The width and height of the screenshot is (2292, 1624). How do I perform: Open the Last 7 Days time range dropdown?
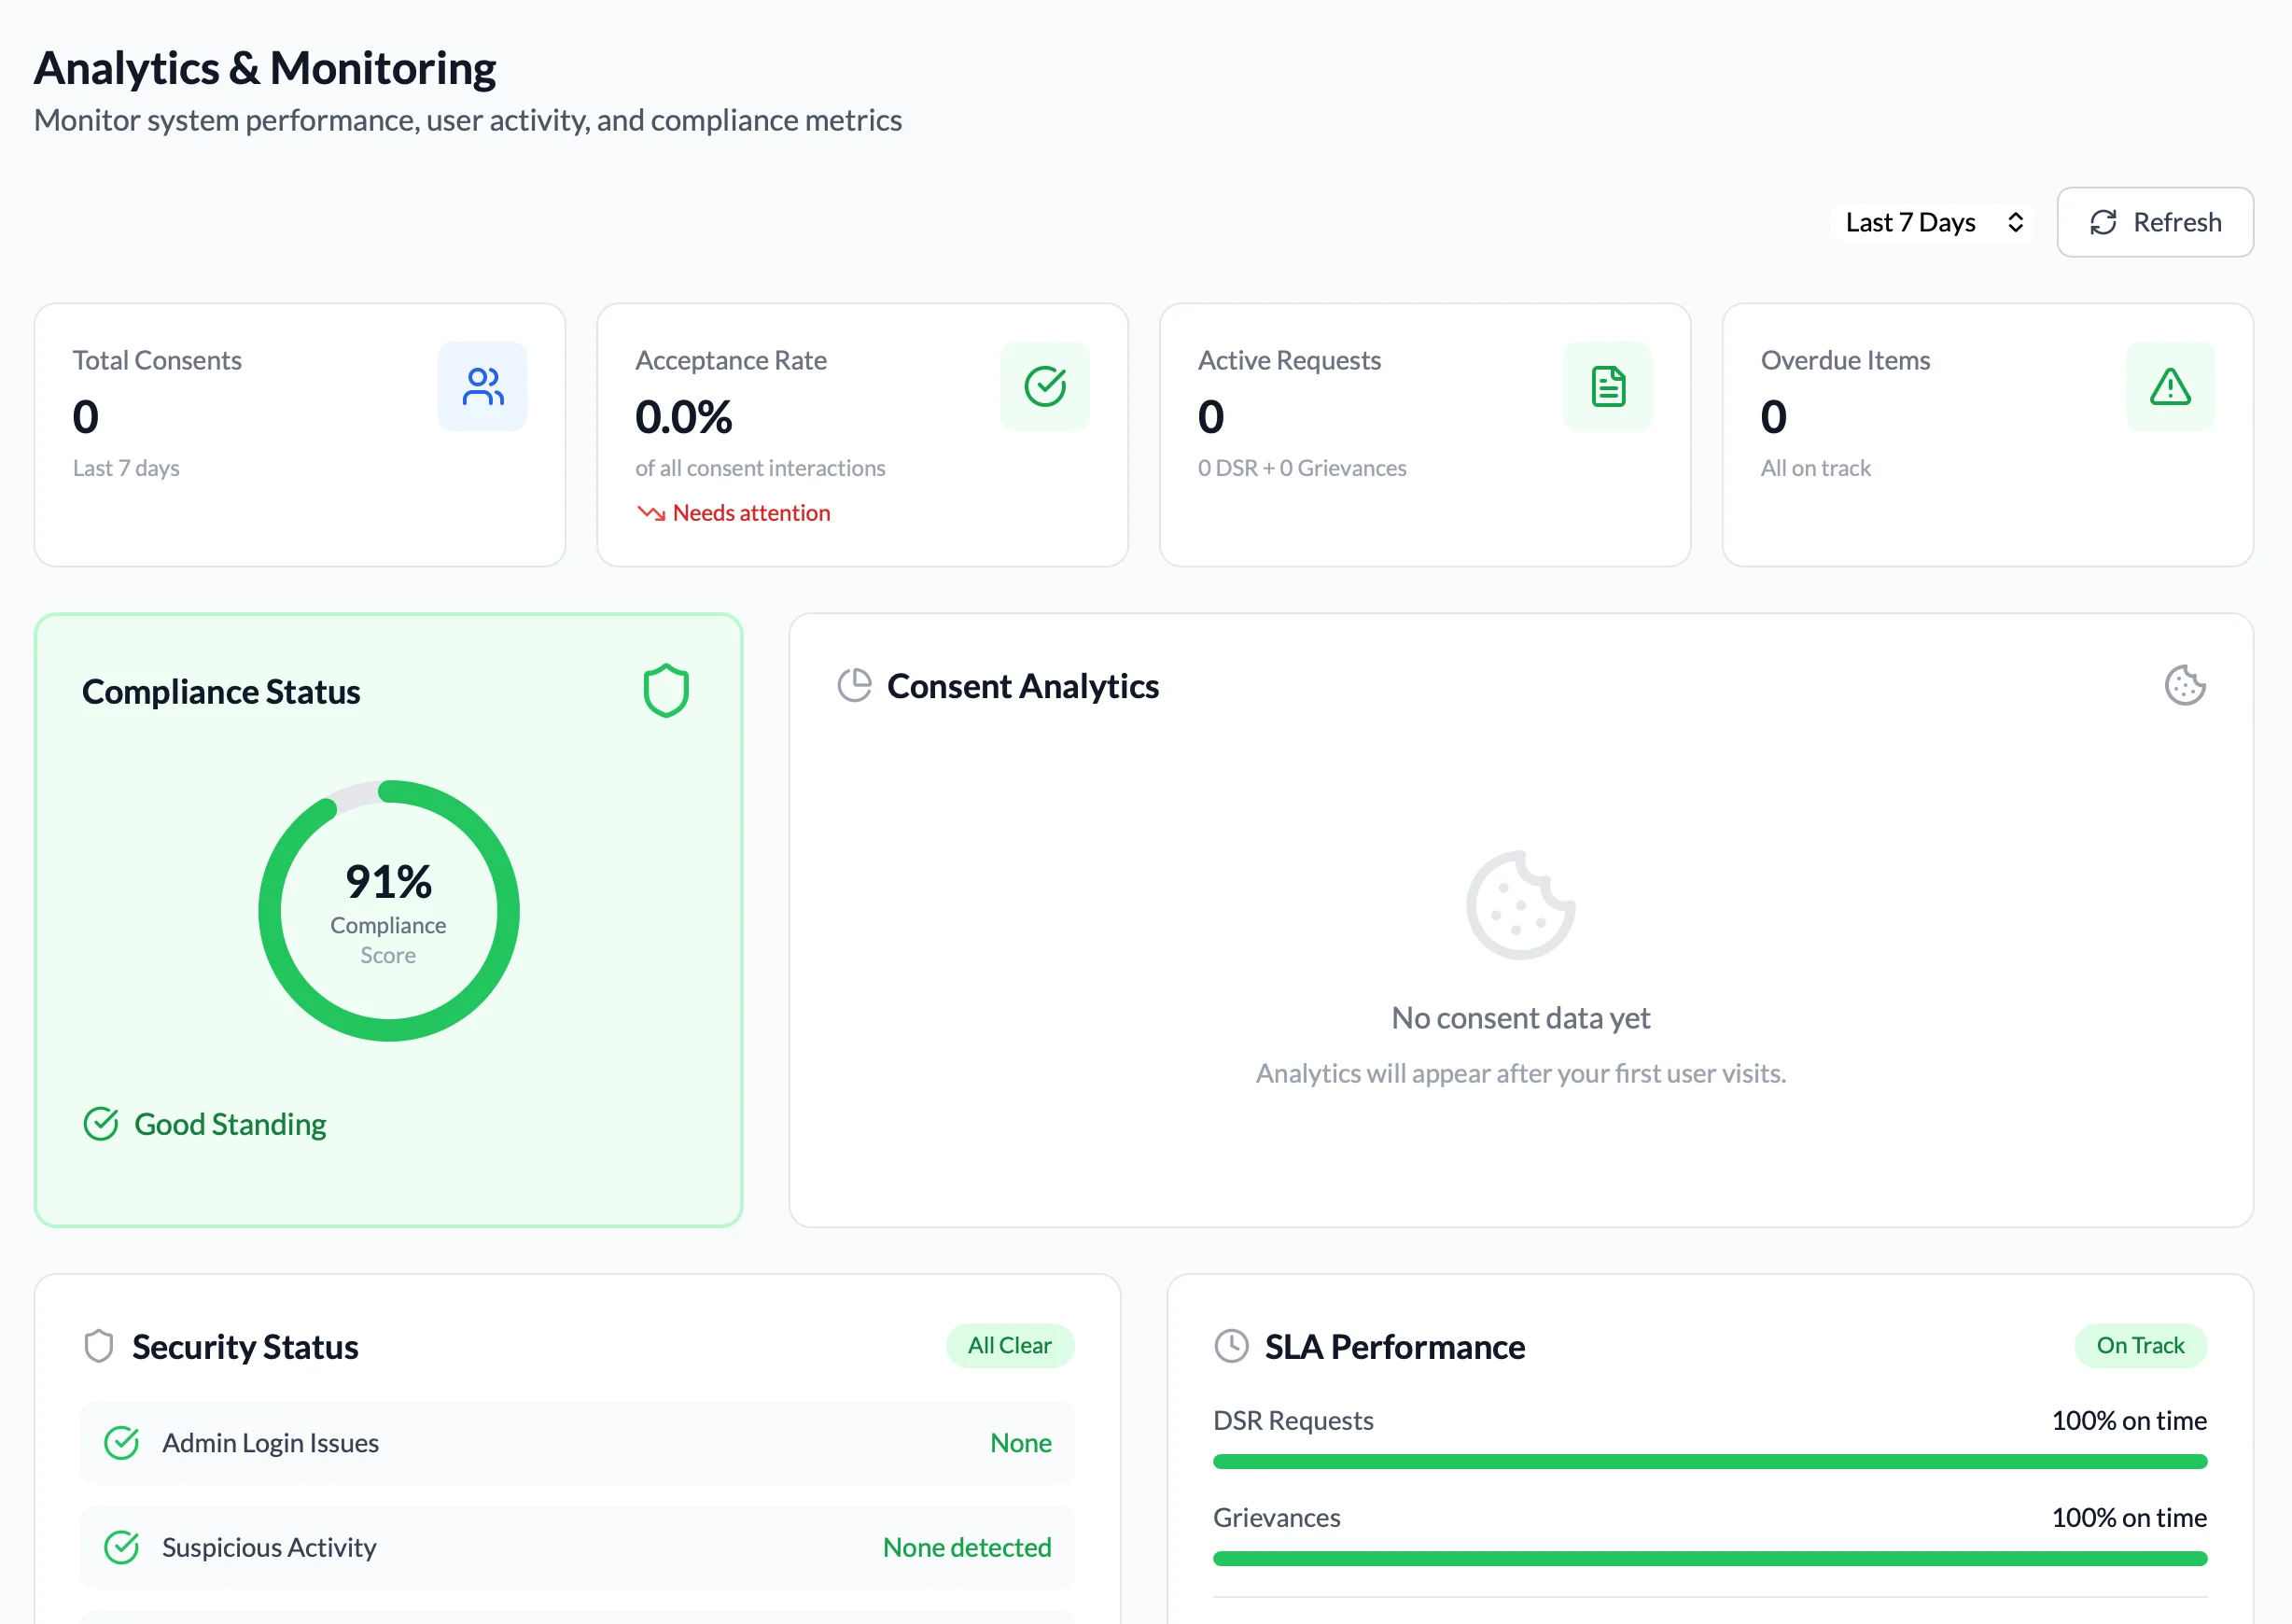tap(1930, 222)
